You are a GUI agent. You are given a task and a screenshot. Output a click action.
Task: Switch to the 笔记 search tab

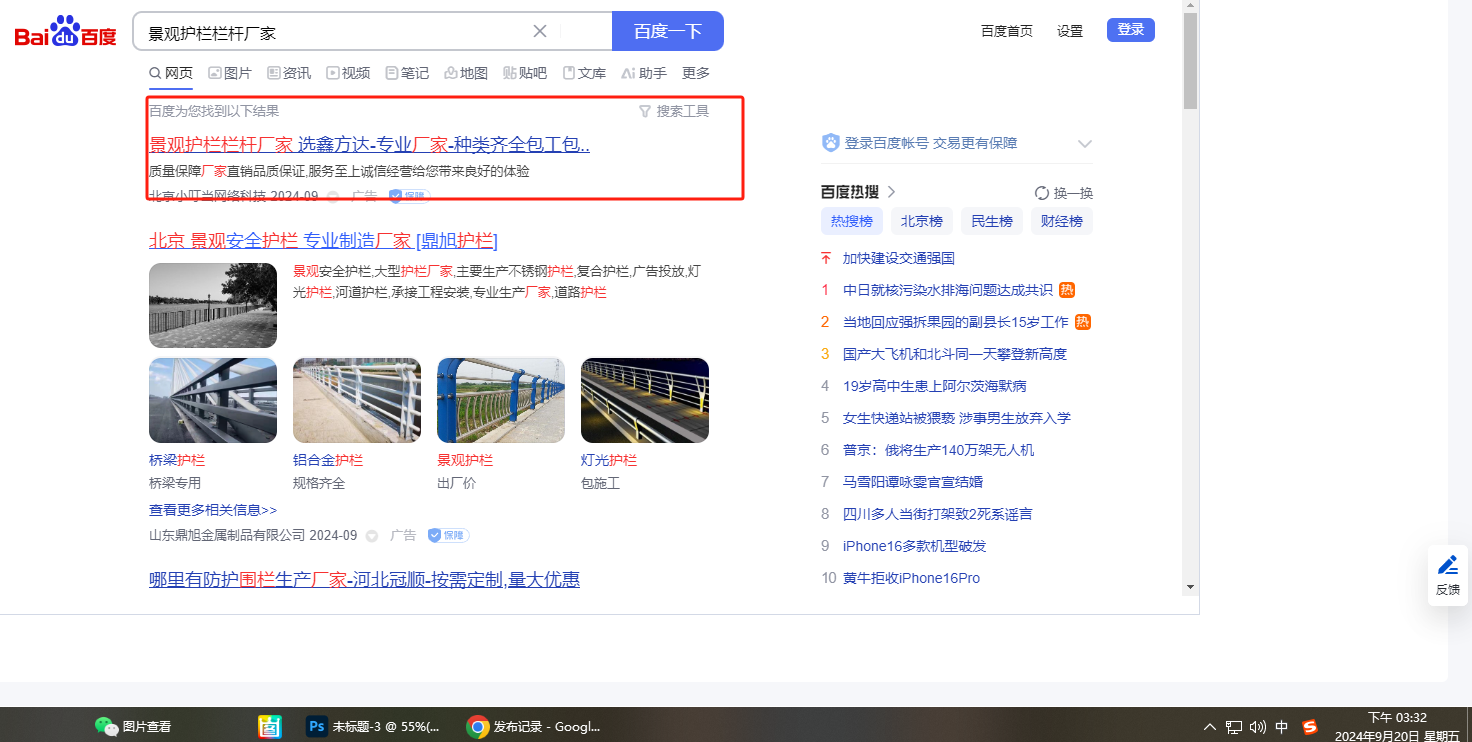coord(407,73)
